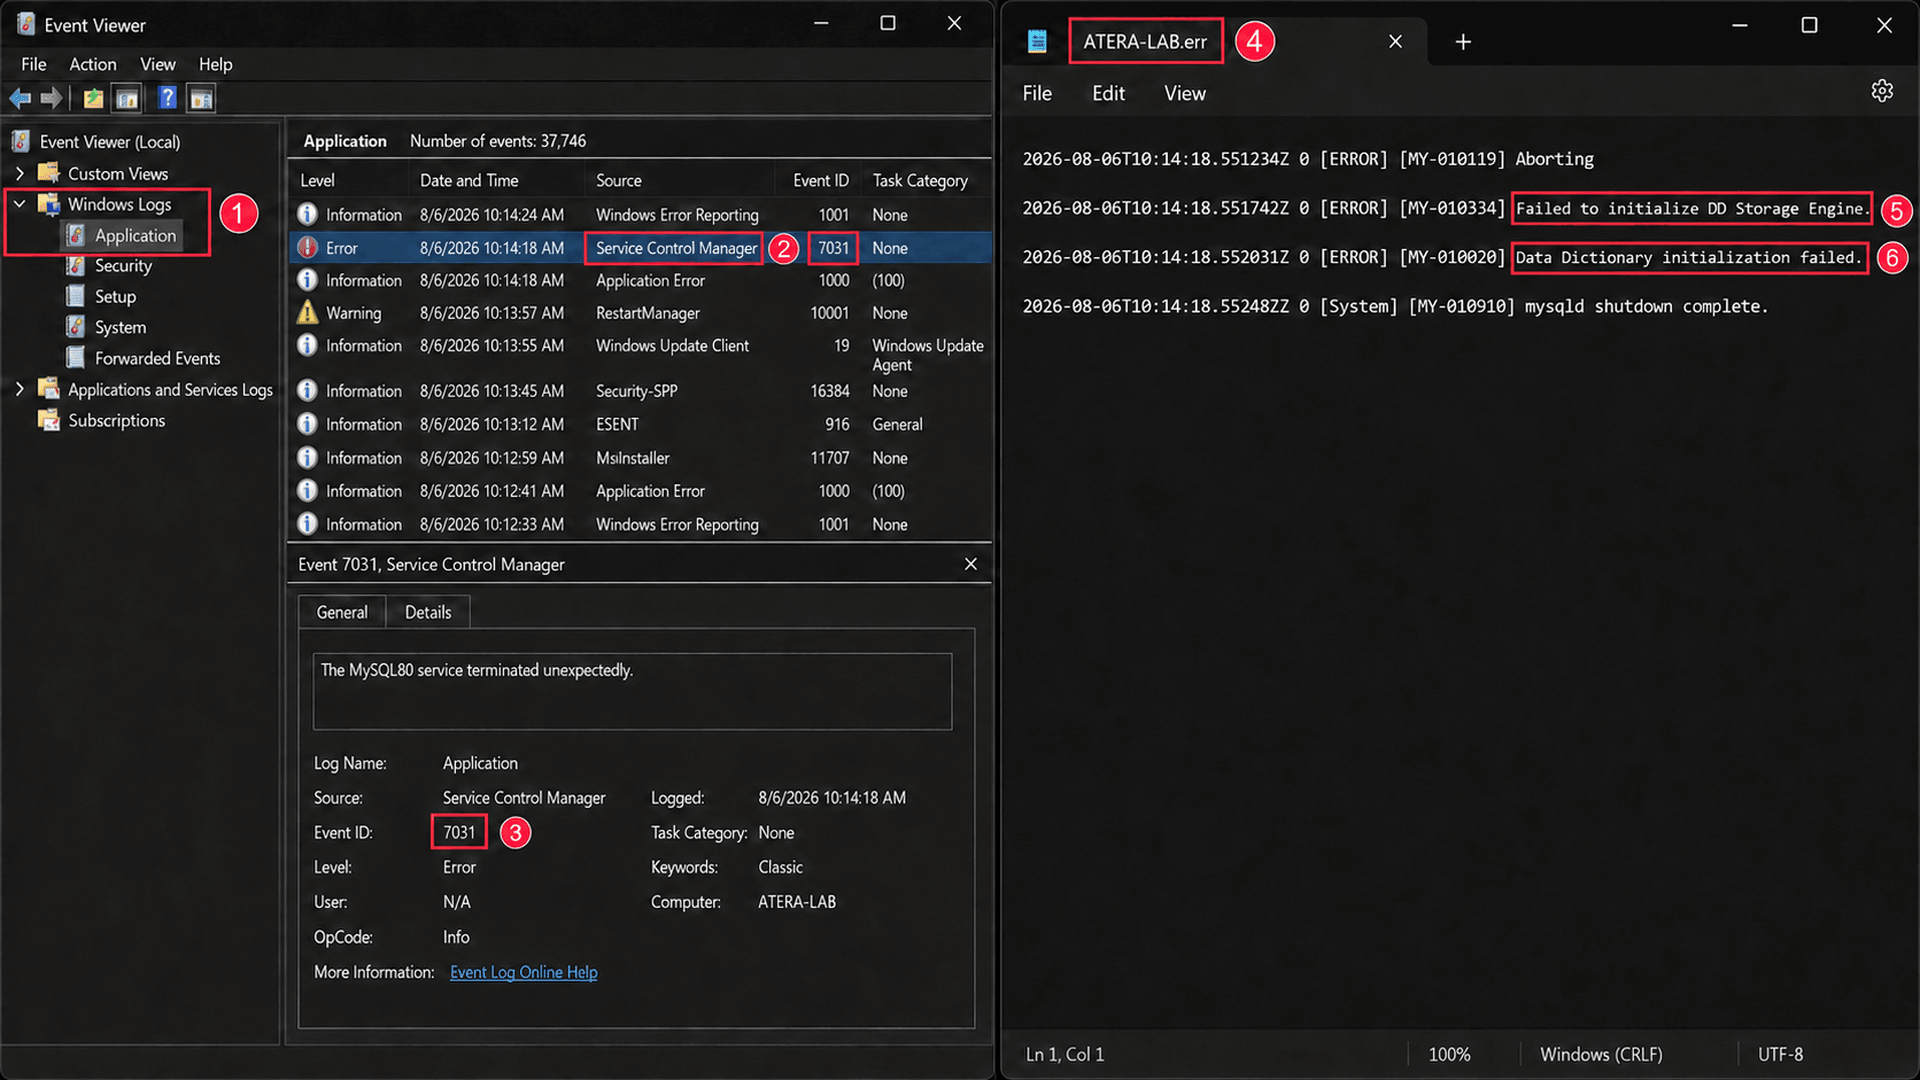
Task: Sort events by Task Category column header
Action: coord(920,180)
